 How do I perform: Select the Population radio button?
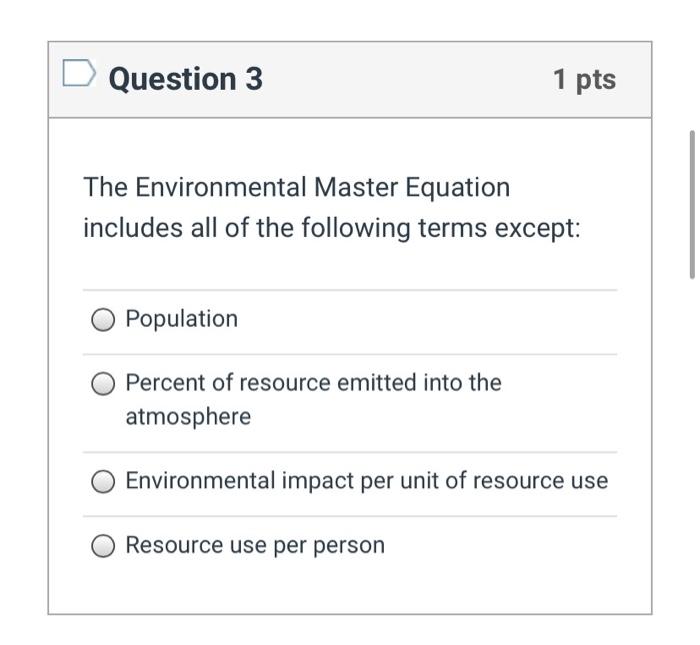(x=104, y=320)
